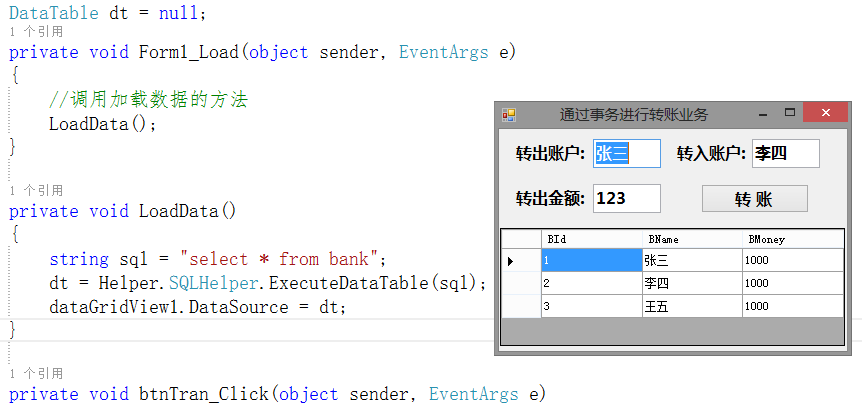
Task: Click SQLHelper in the ExecuteDataTable line
Action: [x=213, y=283]
